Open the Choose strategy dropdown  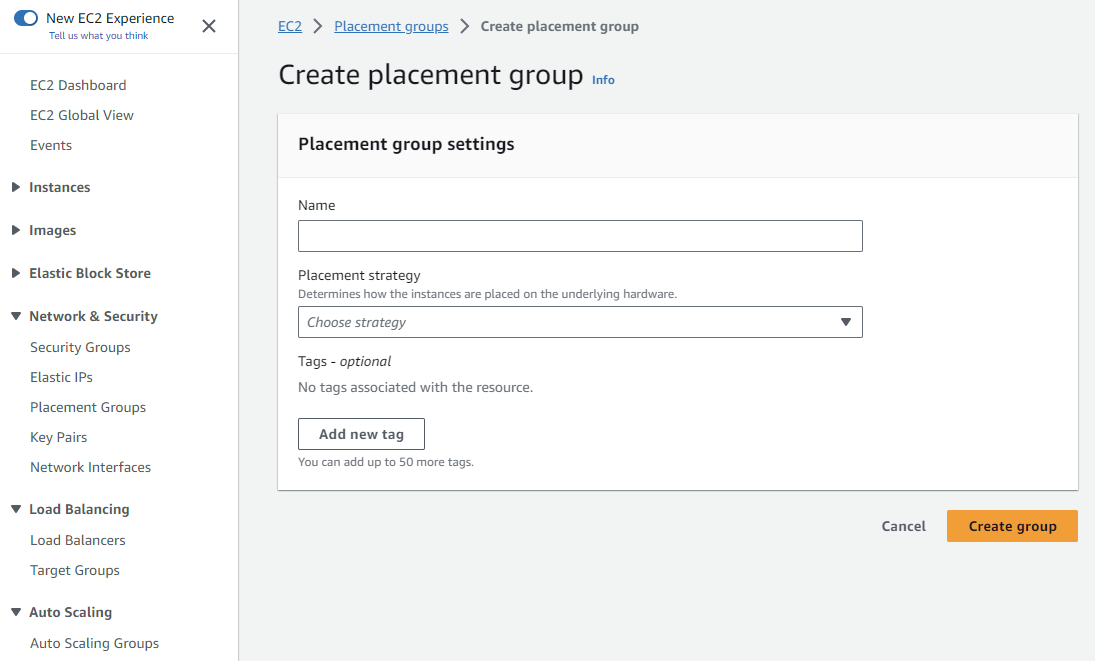tap(580, 322)
